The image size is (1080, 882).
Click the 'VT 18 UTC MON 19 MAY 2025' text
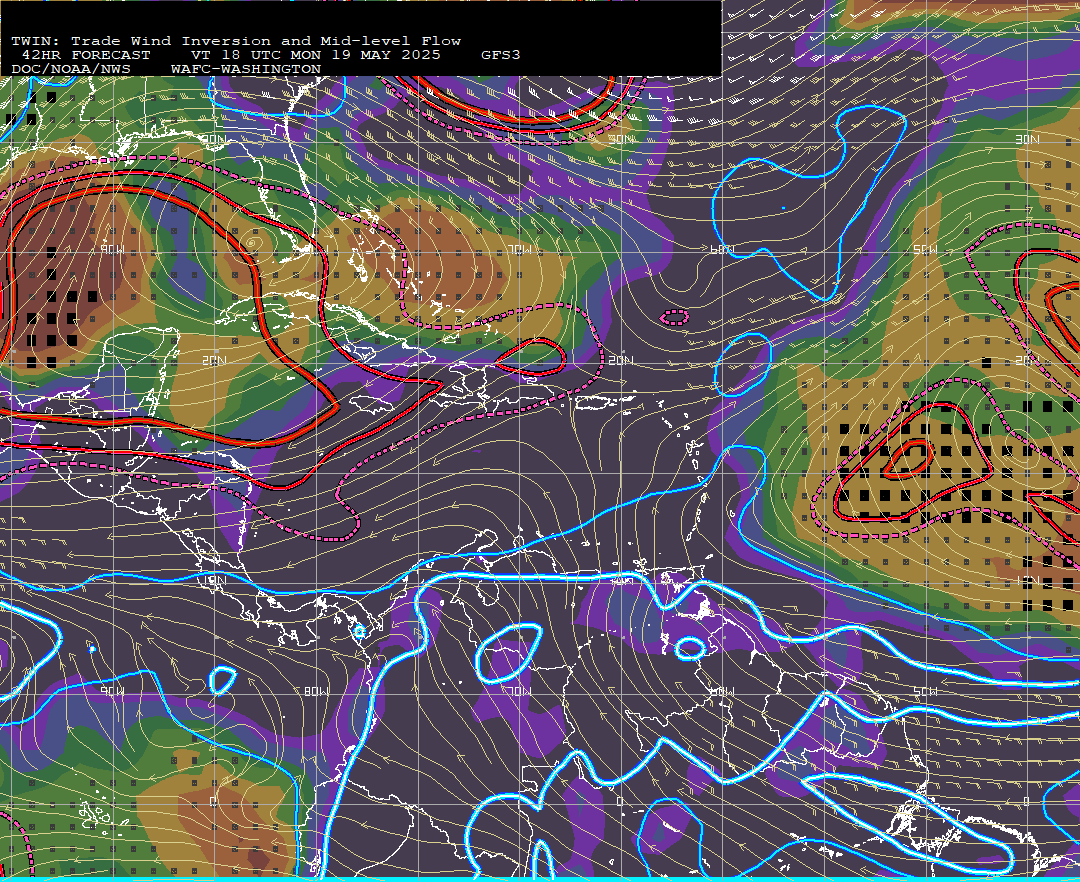click(316, 55)
